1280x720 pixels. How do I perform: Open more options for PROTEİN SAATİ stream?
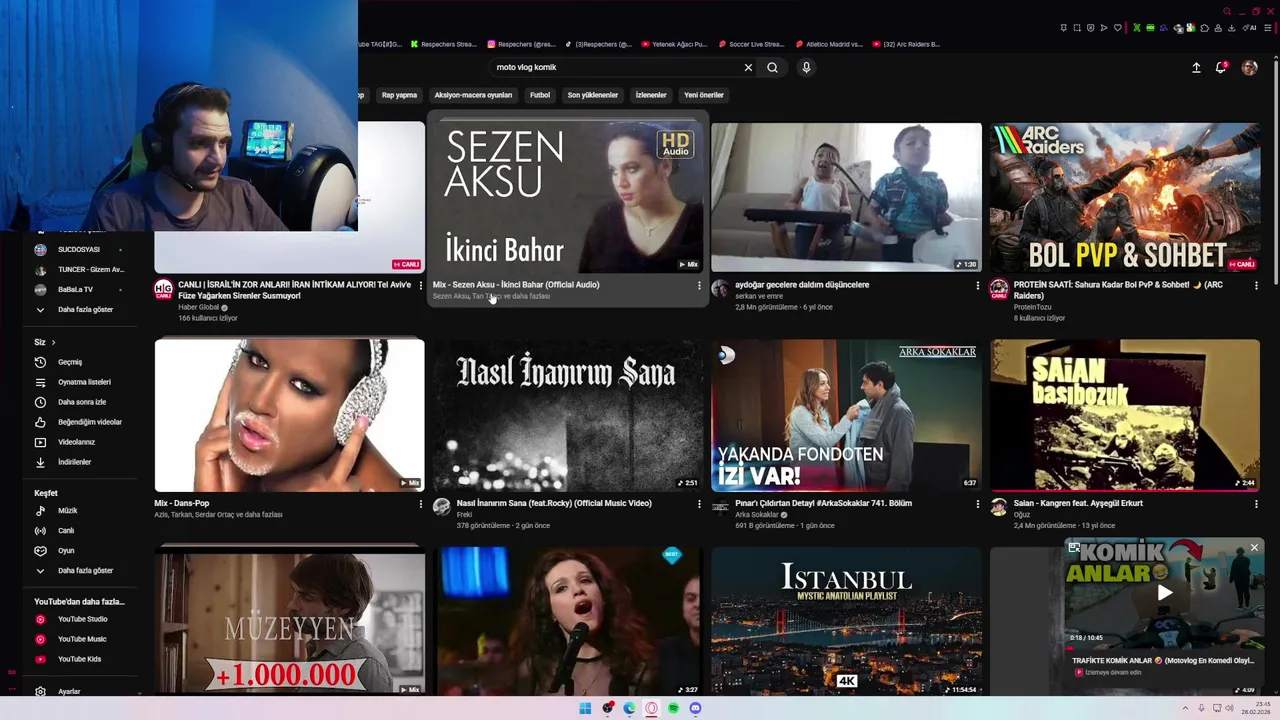click(x=1256, y=286)
